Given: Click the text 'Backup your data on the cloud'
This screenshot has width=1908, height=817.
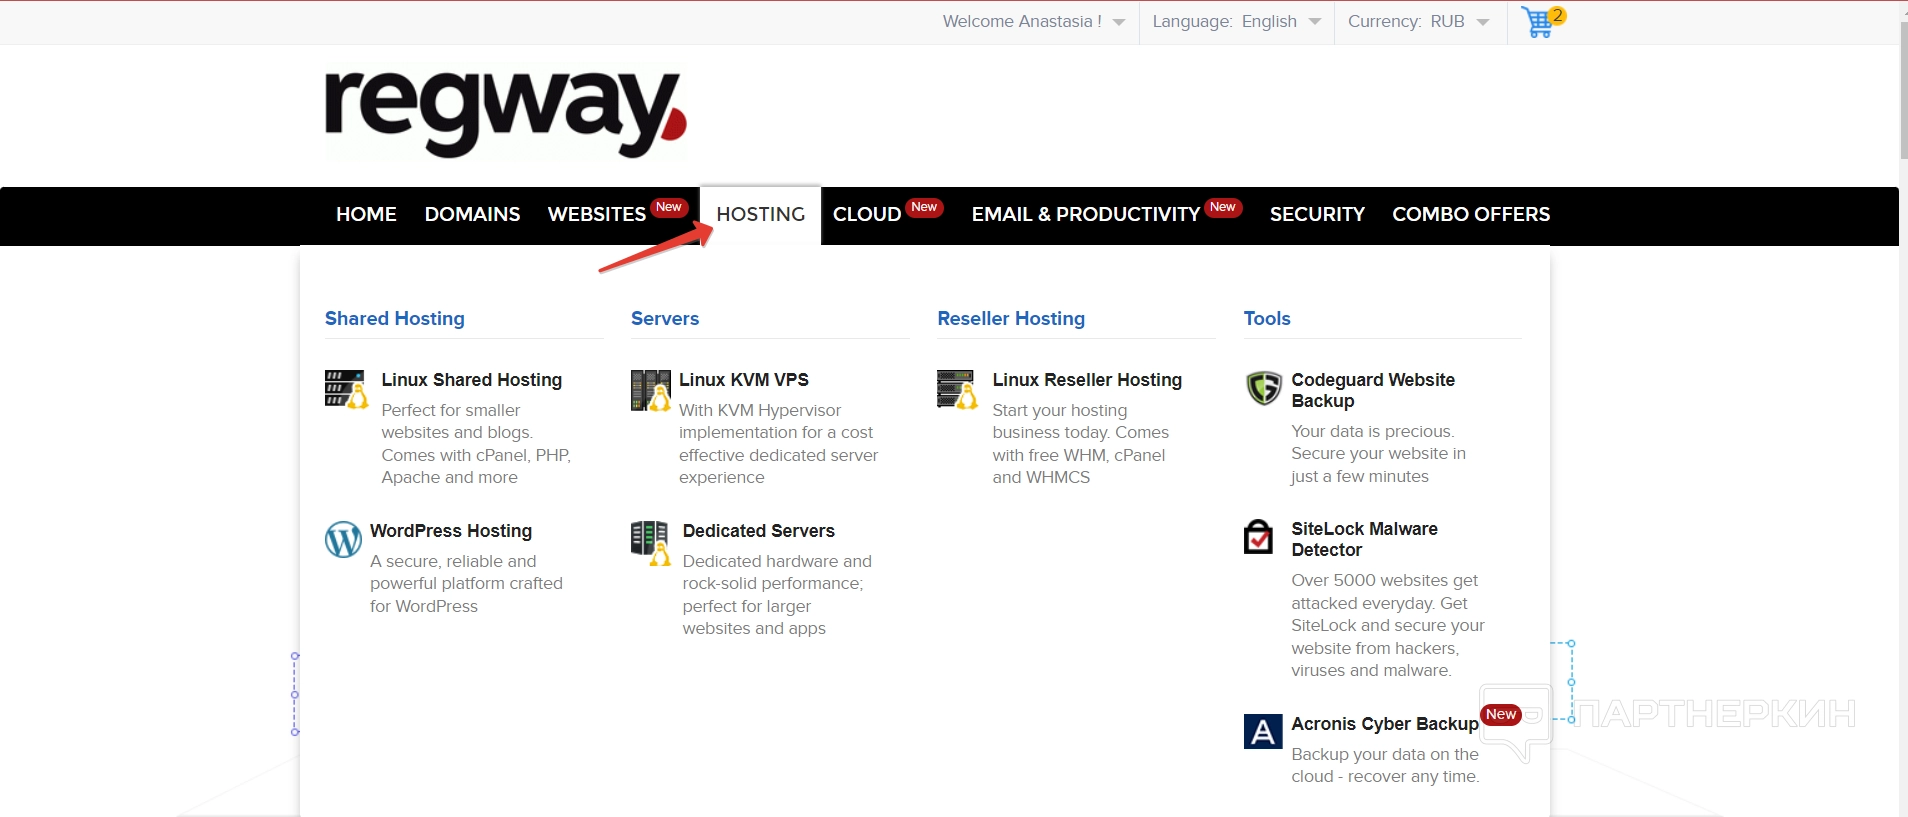Looking at the screenshot, I should coord(1385,765).
